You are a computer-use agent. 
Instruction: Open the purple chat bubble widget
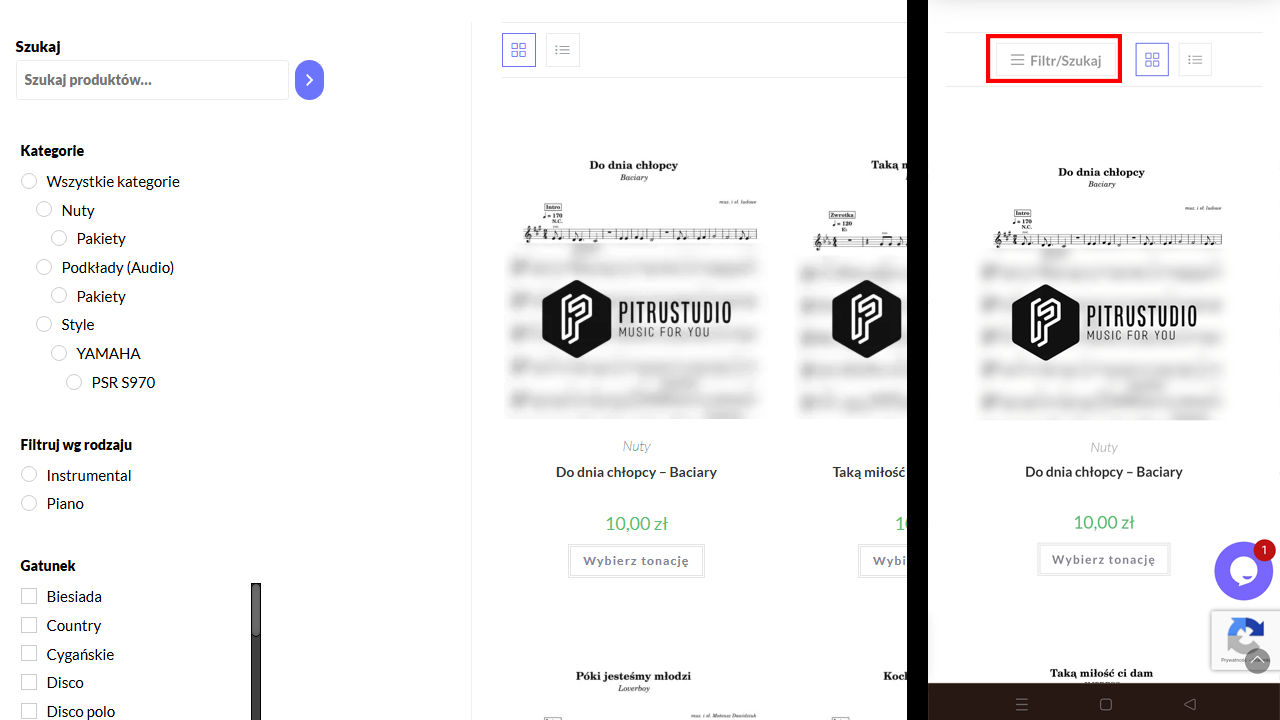point(1244,571)
